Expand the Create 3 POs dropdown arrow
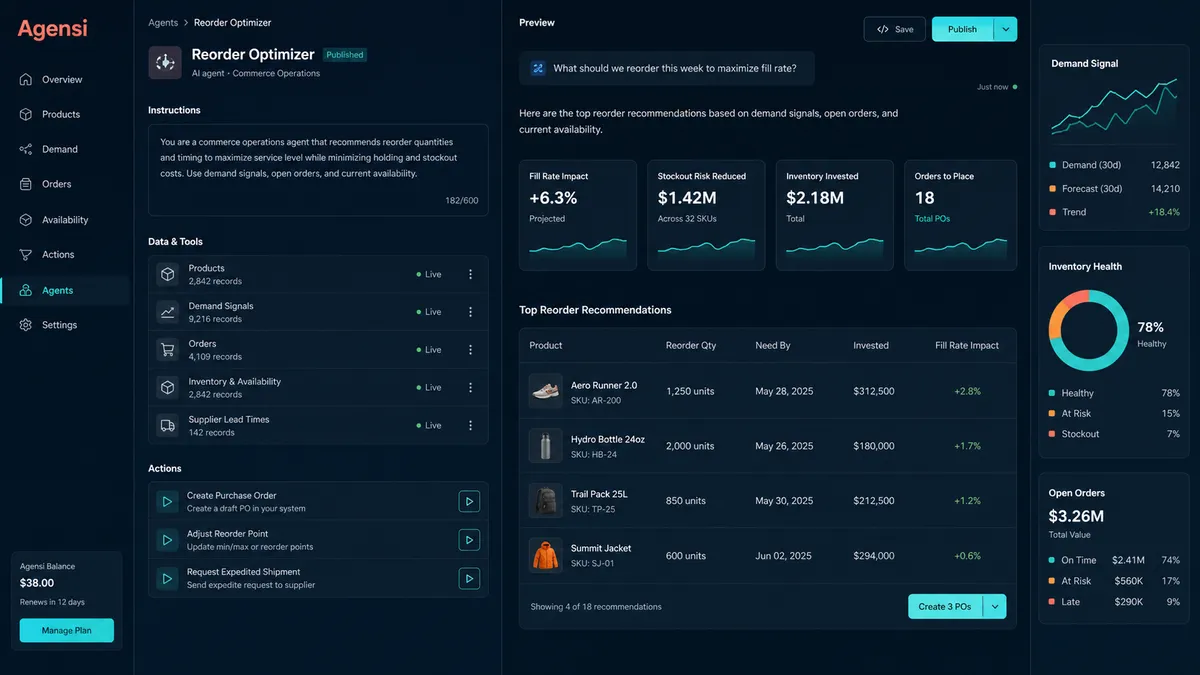 tap(994, 607)
